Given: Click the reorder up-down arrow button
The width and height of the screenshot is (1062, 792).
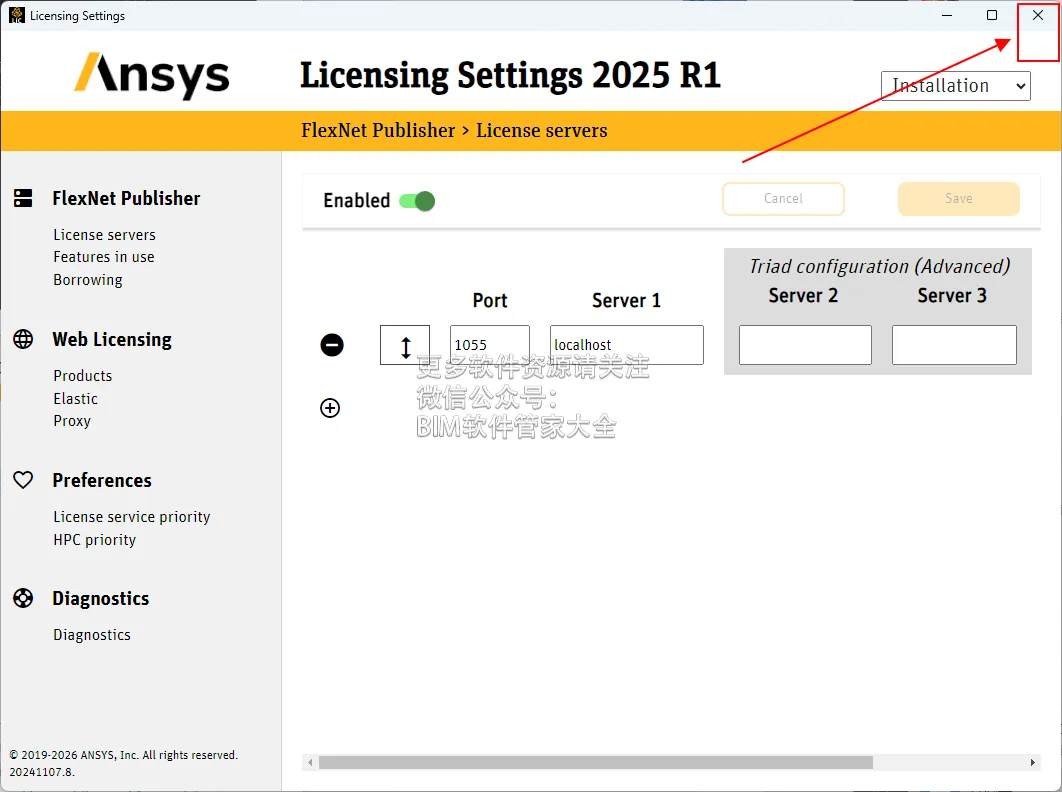Looking at the screenshot, I should point(405,345).
